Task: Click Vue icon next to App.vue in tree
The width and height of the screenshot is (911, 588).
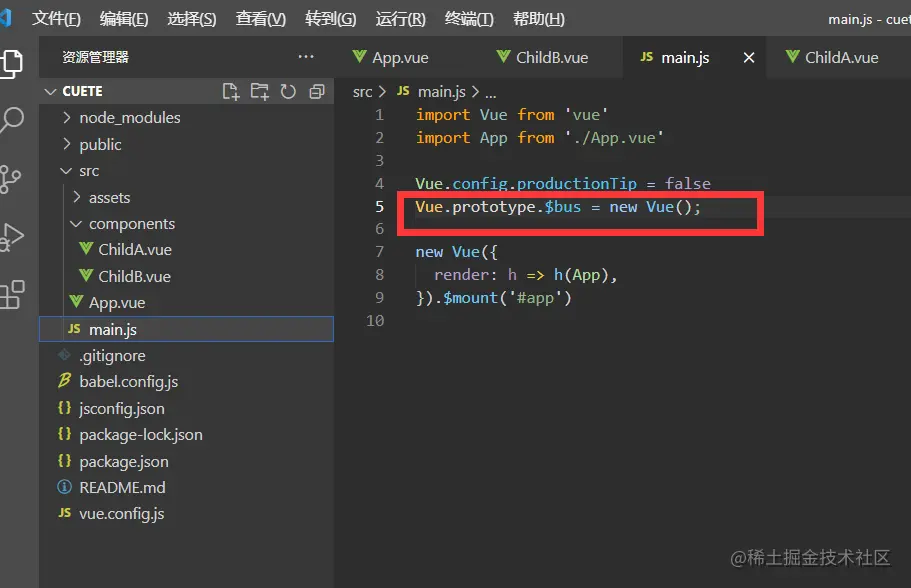Action: pos(76,302)
